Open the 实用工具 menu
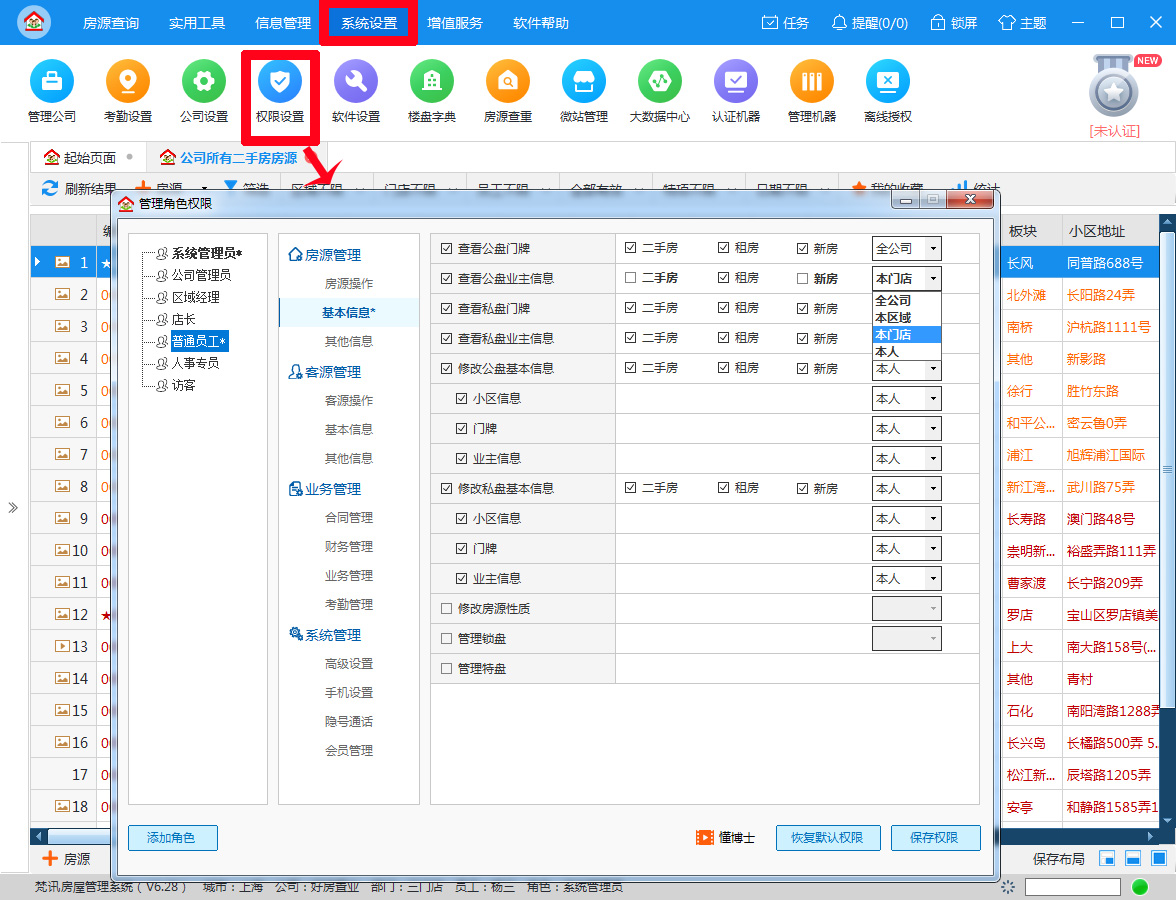 click(x=196, y=22)
